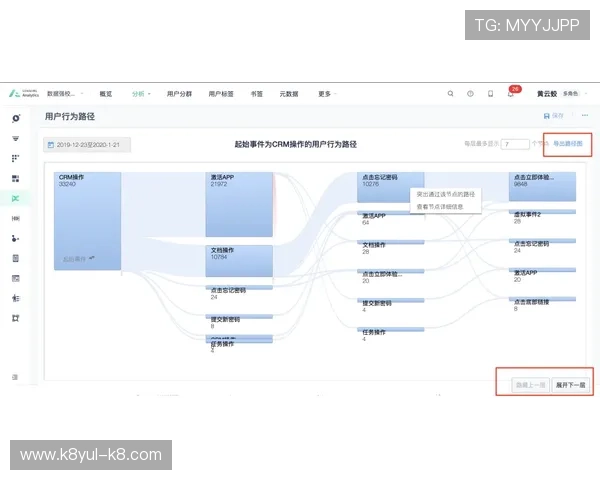Open the event analysis sidebar icon at top
Viewport: 600px width, 480px height.
pos(16,118)
